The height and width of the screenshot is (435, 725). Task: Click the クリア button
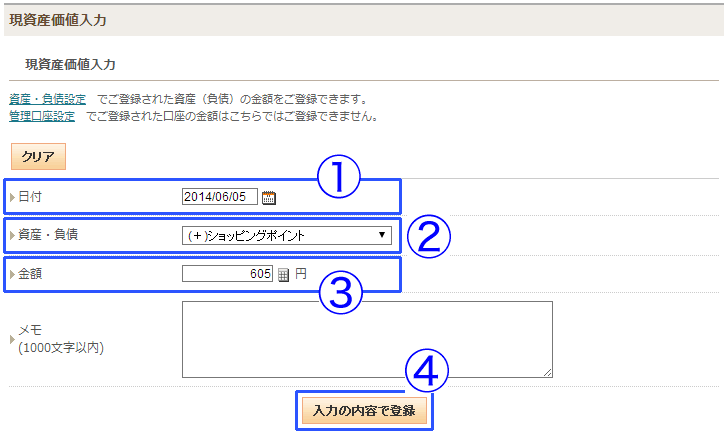tap(38, 156)
